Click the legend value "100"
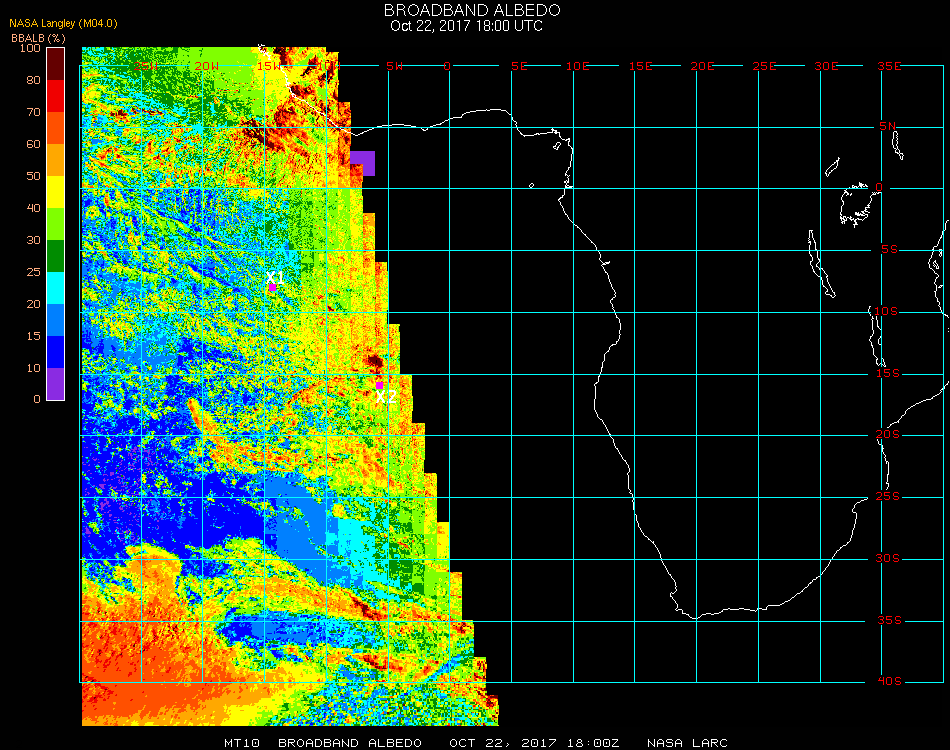 tap(30, 48)
